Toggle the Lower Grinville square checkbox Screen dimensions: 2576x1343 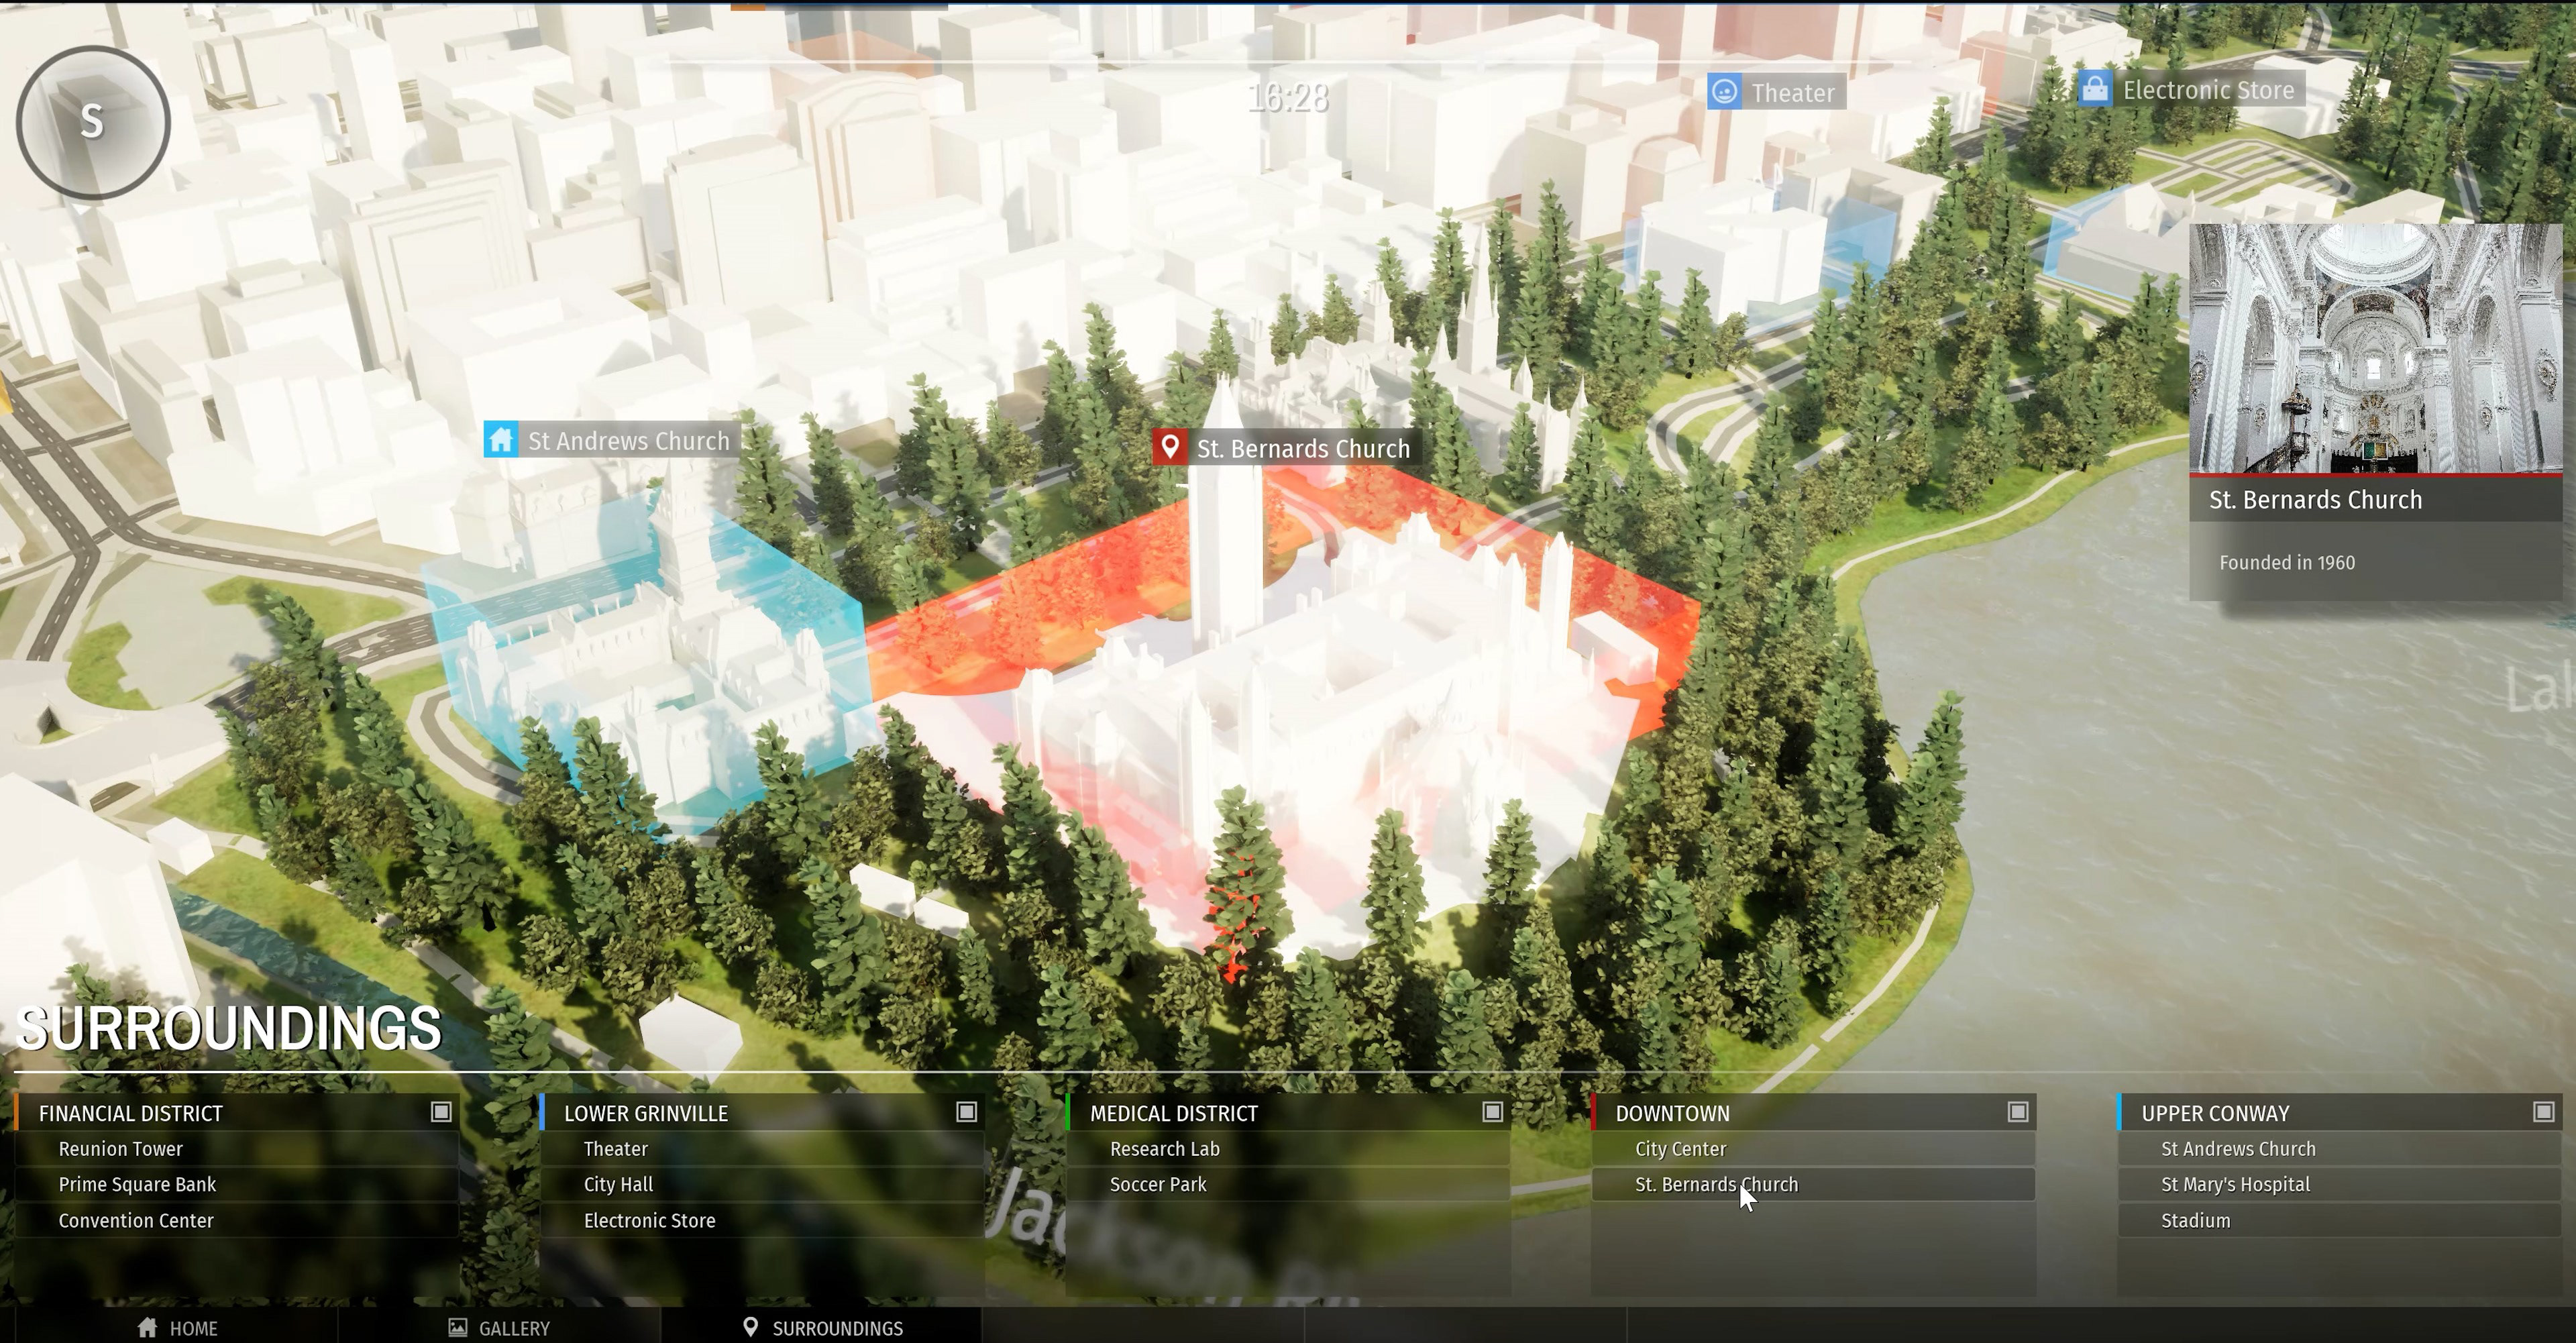pos(966,1112)
